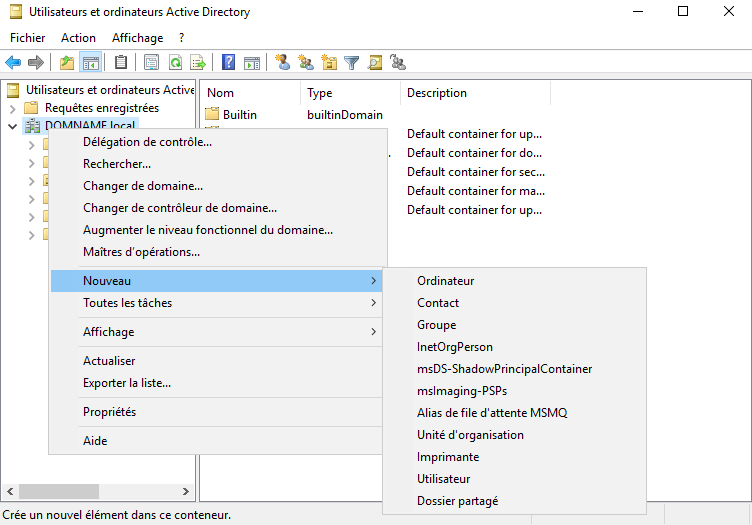Screen dimensions: 752x525
Task: Open the Affichage menu in the menu bar
Action: (137, 38)
